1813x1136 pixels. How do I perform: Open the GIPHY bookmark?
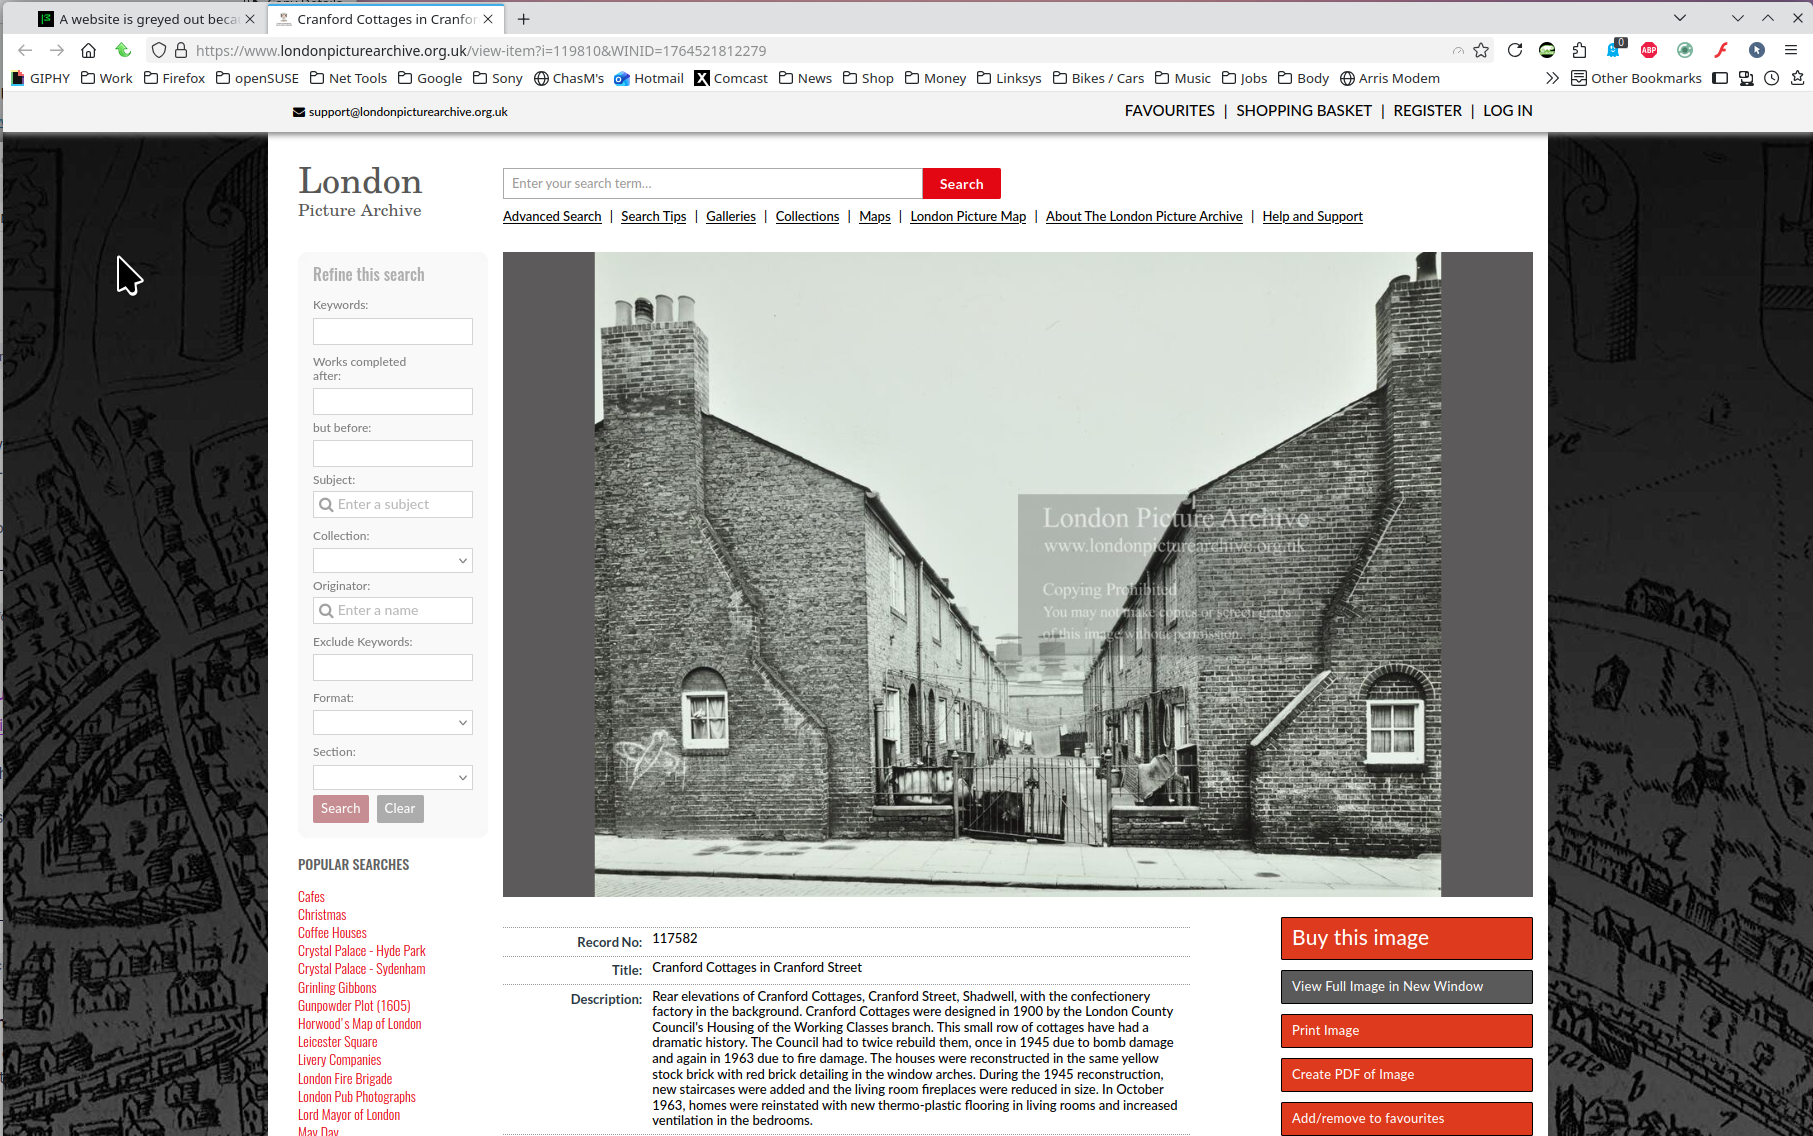tap(40, 78)
